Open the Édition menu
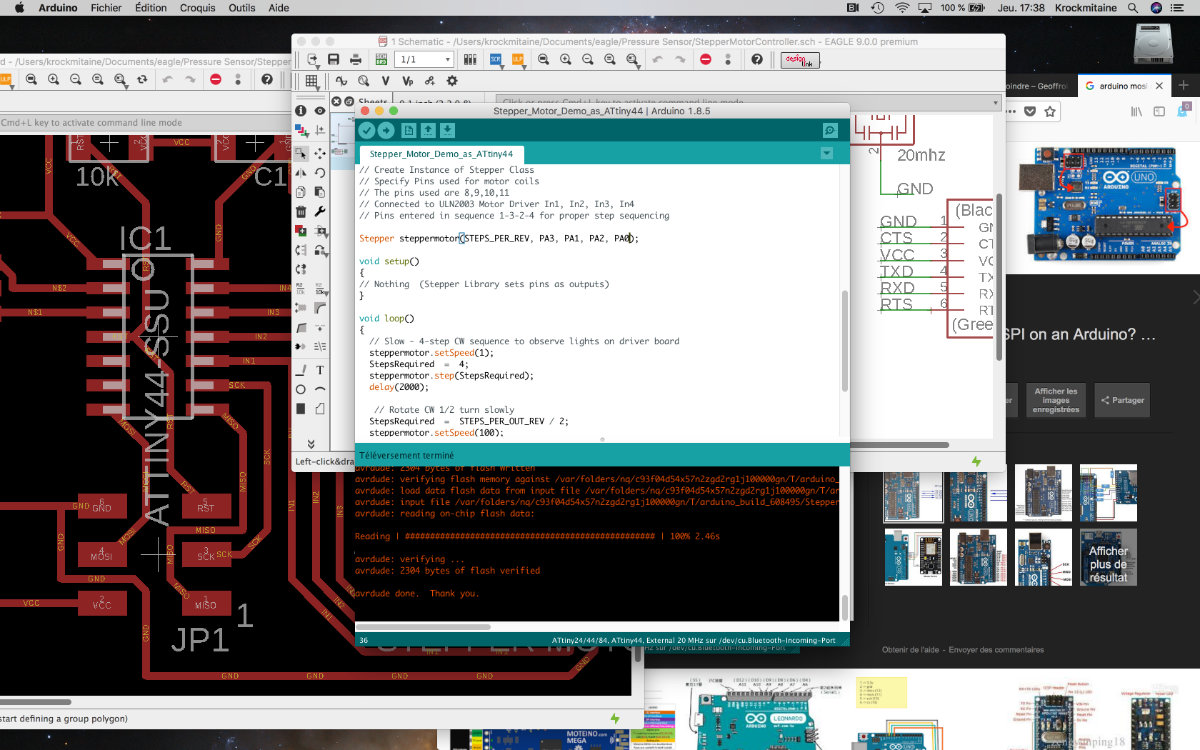1200x750 pixels. 151,8
